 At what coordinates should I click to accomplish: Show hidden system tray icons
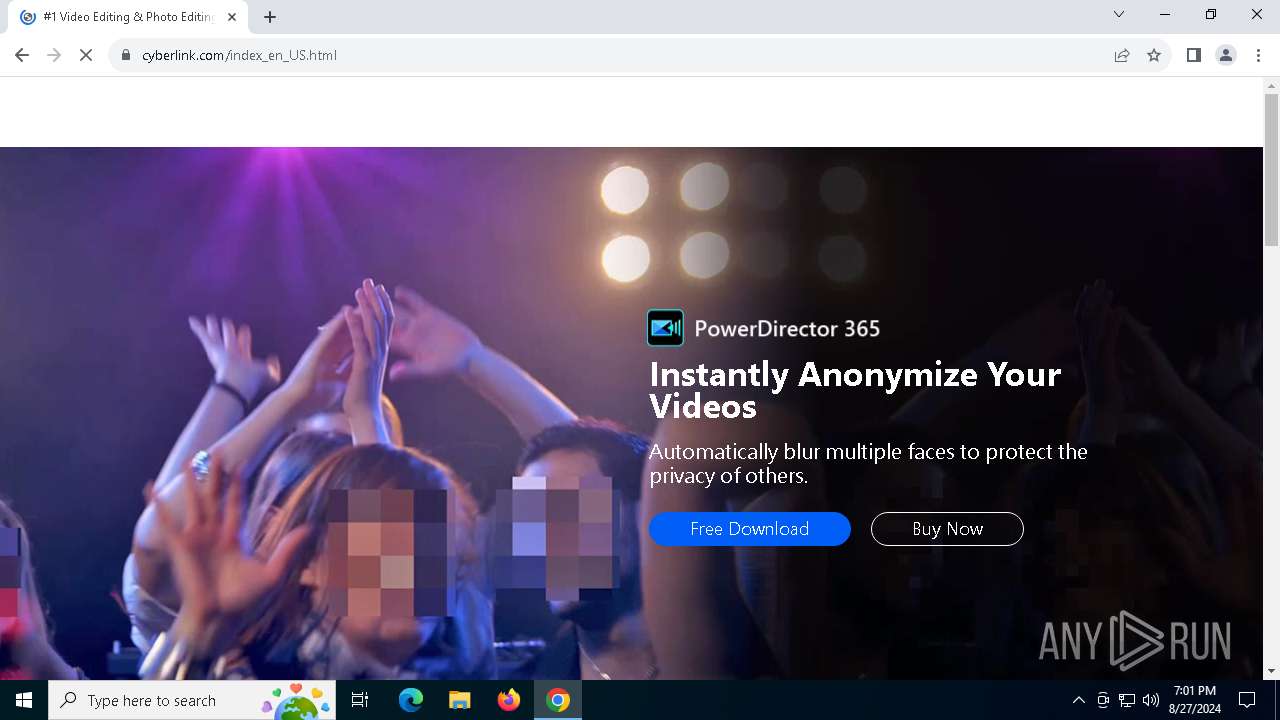click(x=1078, y=700)
